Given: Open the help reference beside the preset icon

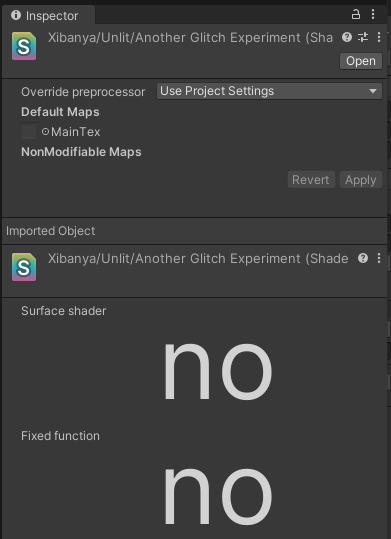Looking at the screenshot, I should pyautogui.click(x=347, y=37).
